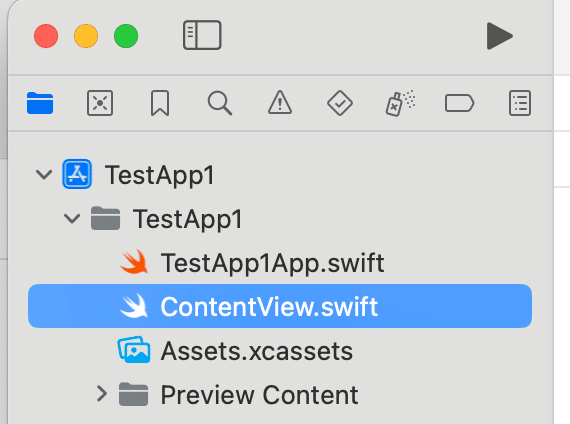Open the Debug navigator spray icon

[x=400, y=103]
